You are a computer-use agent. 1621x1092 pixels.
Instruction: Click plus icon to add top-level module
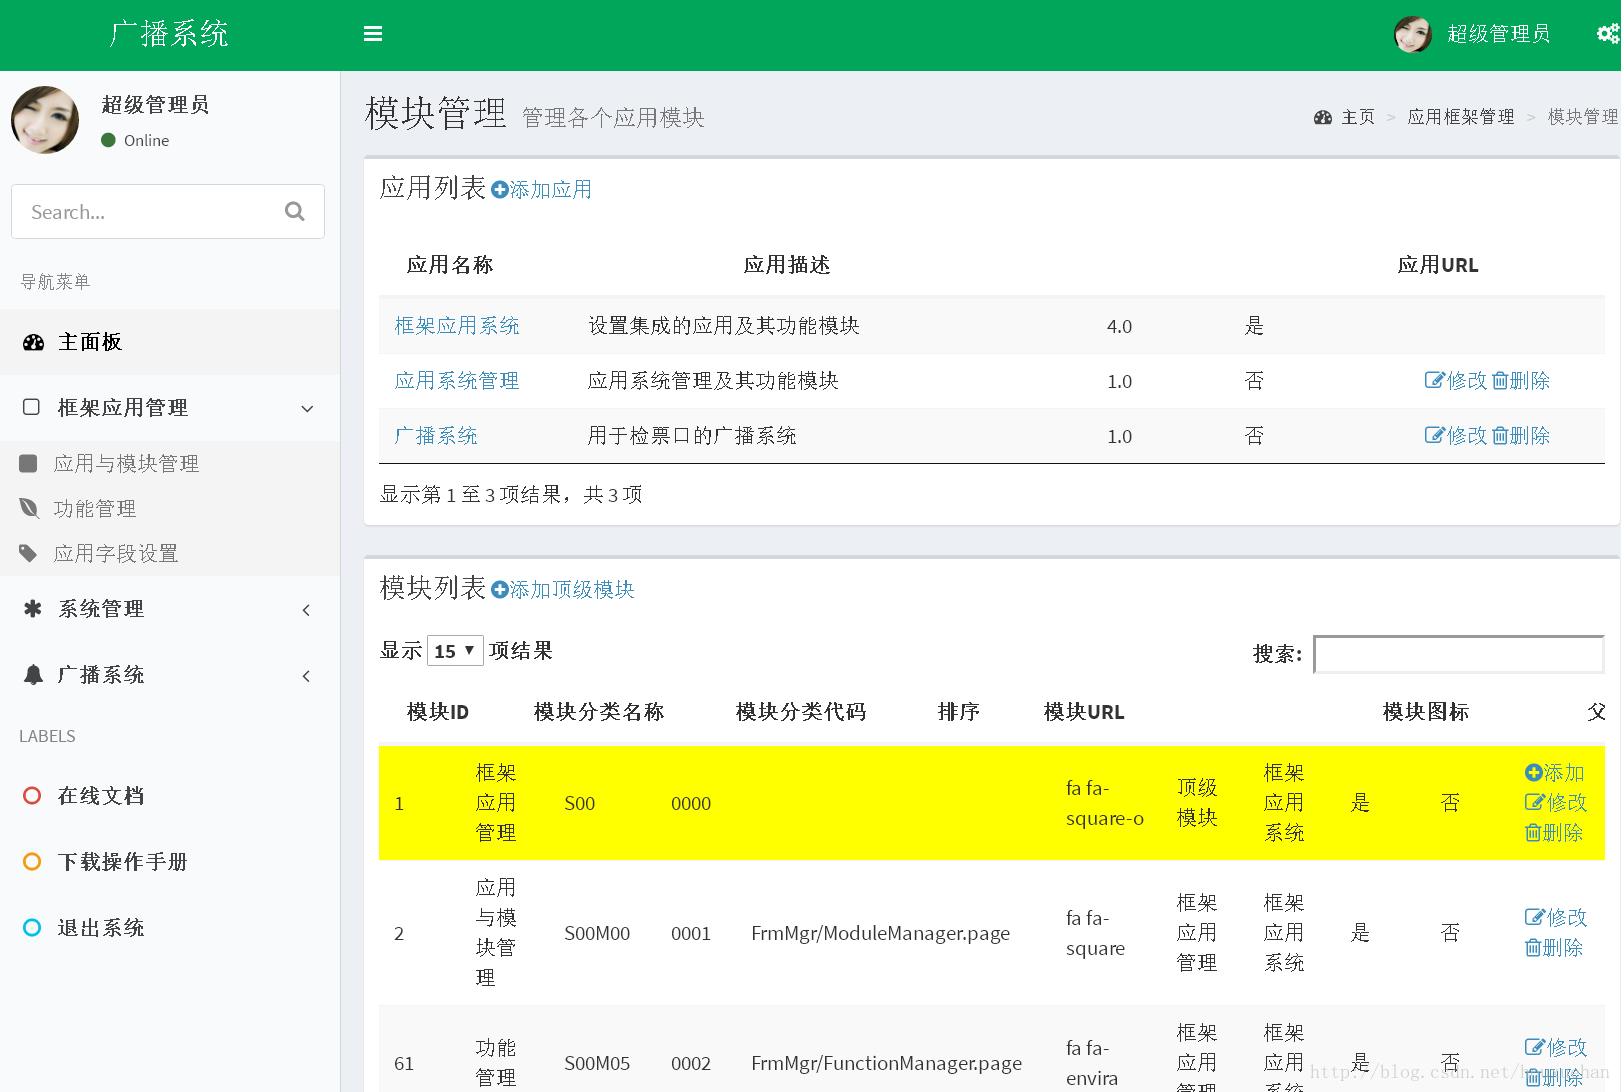tap(500, 590)
